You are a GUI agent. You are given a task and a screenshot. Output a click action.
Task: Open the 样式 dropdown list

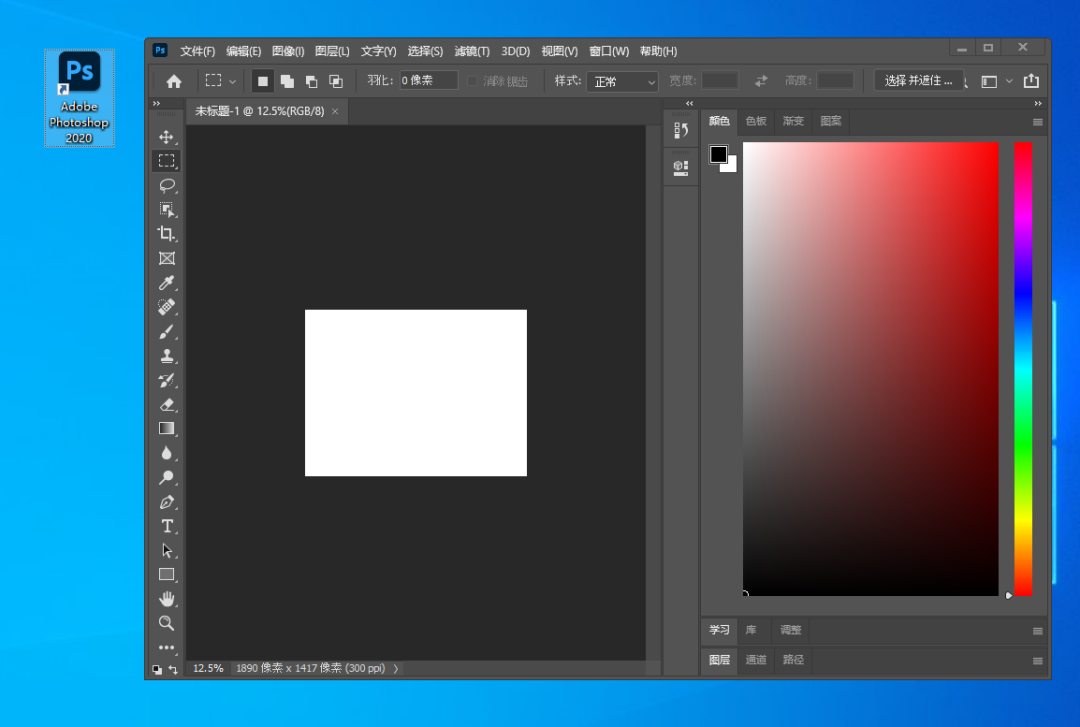622,81
